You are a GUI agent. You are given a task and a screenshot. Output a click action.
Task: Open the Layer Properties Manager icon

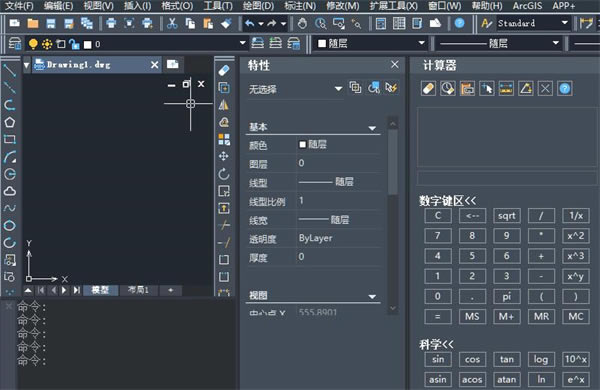[x=15, y=44]
